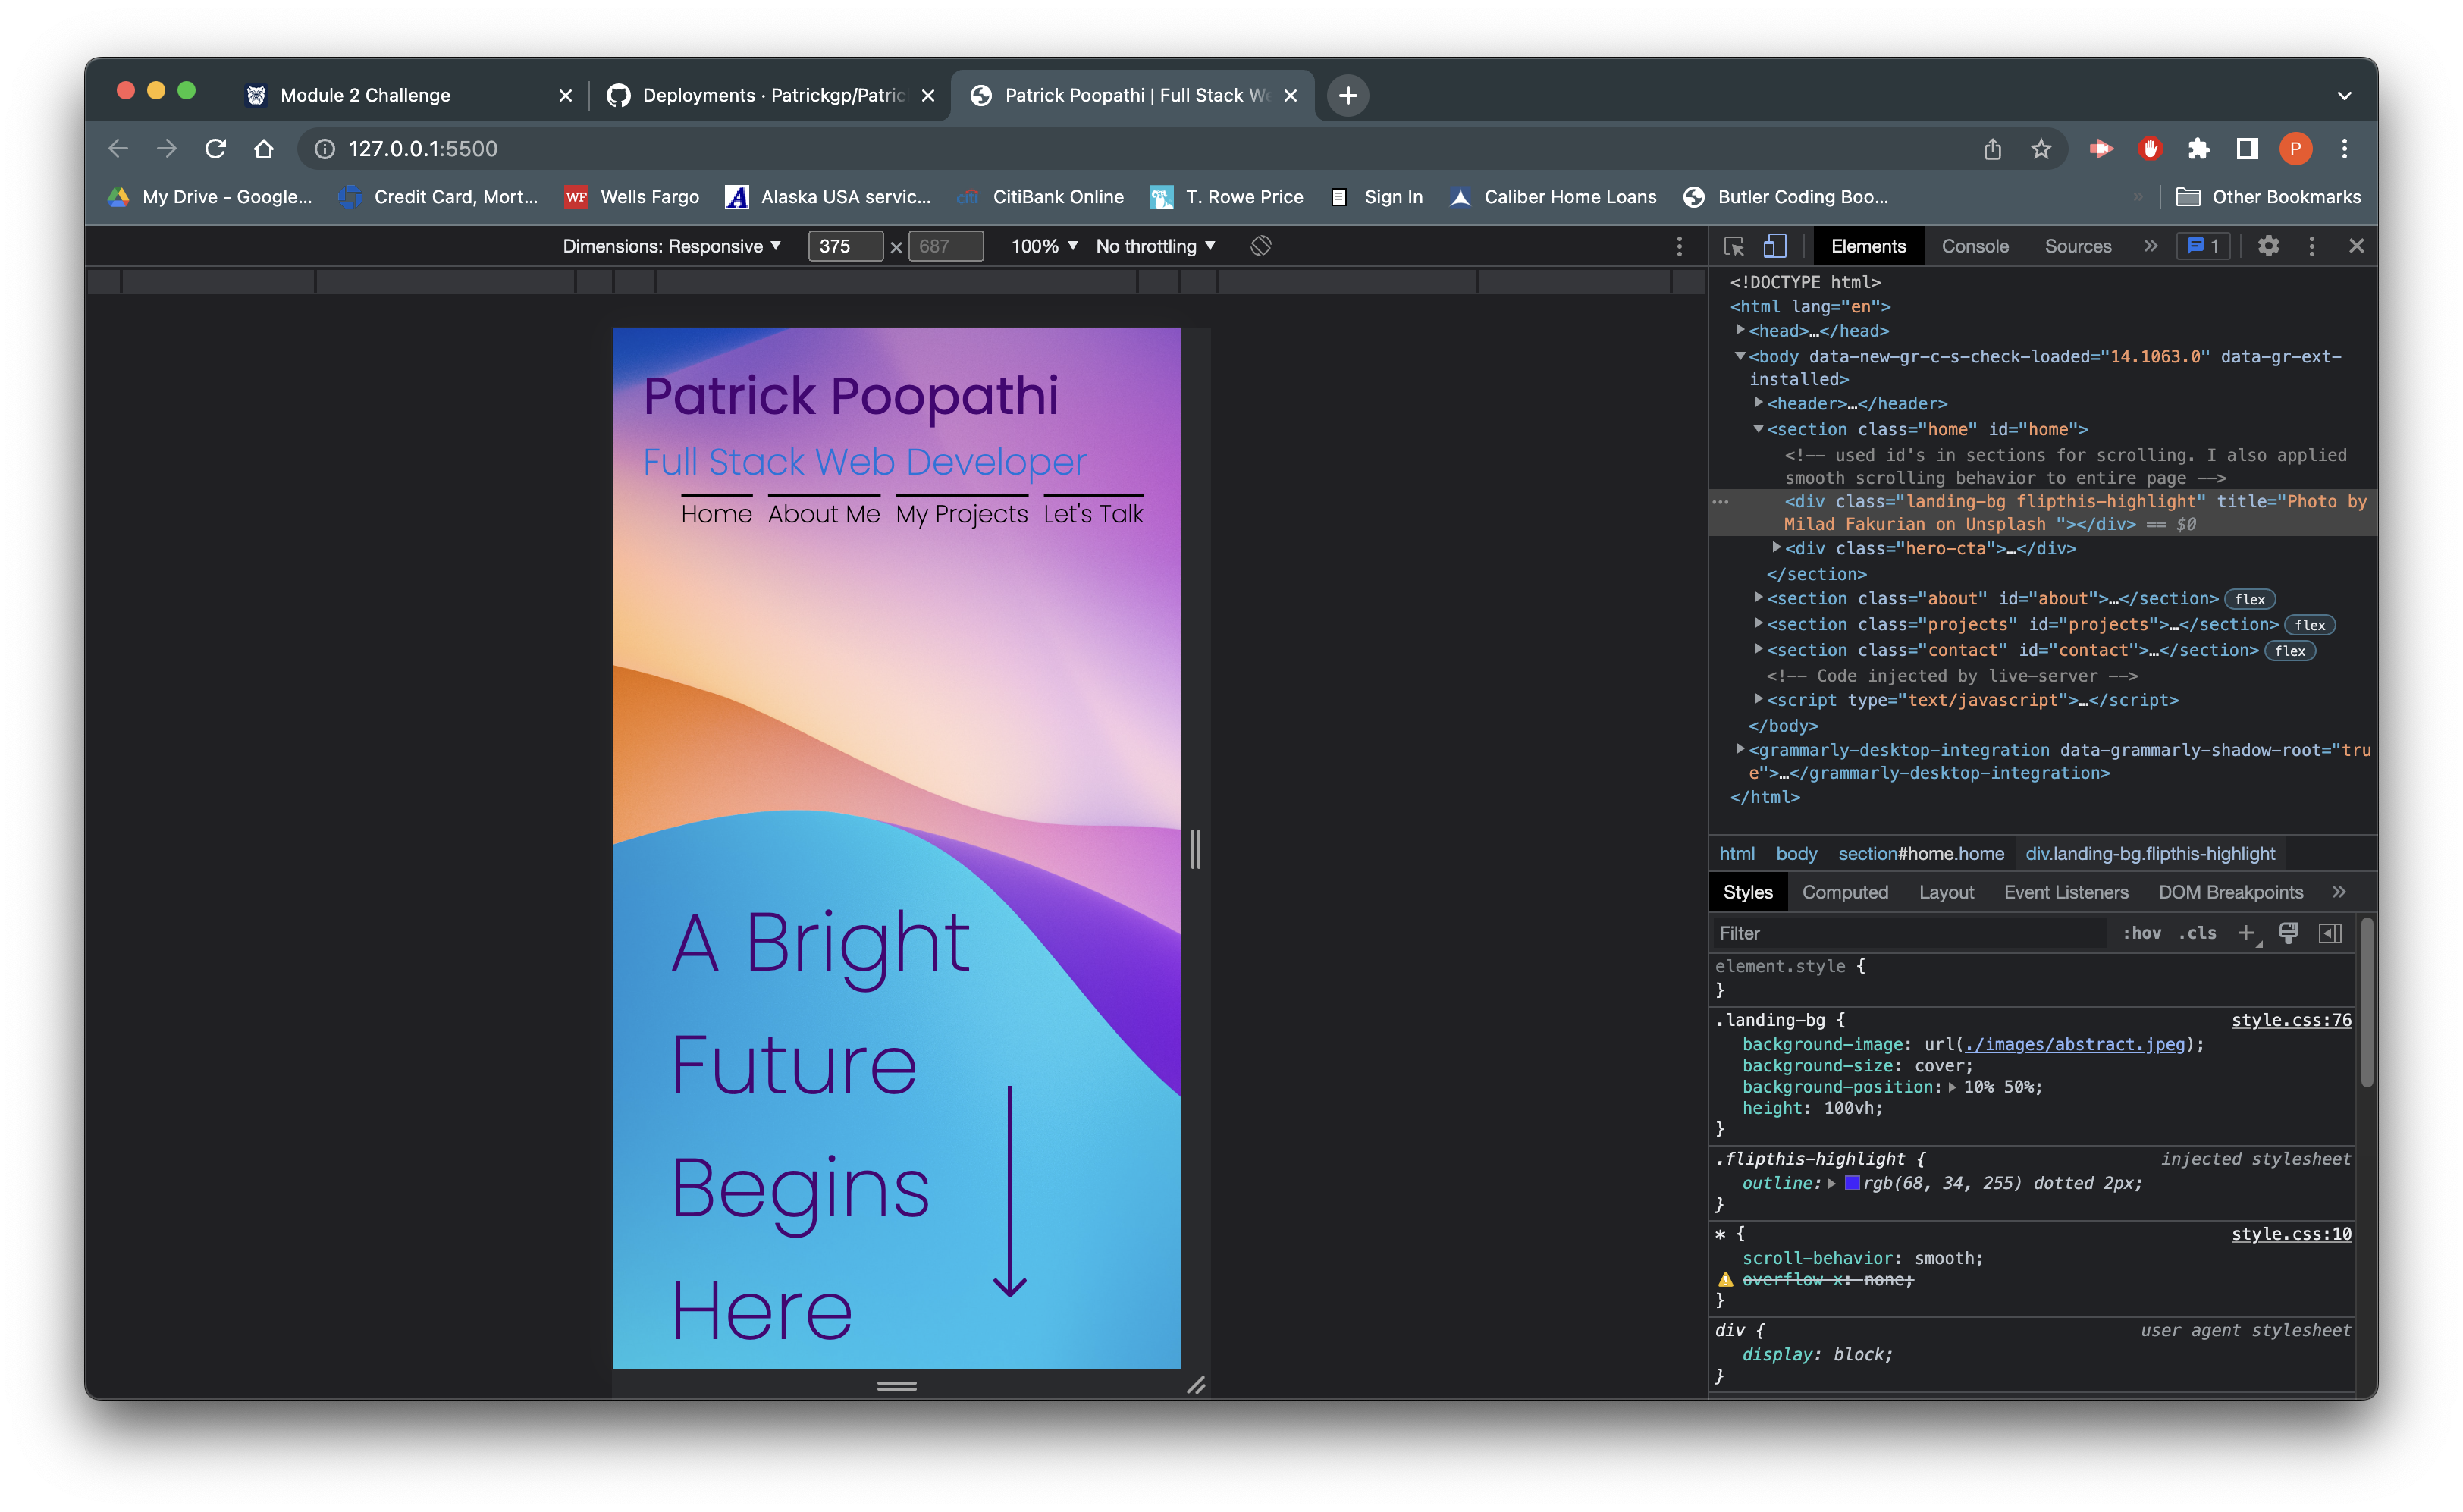2463x1512 pixels.
Task: Switch to the Sources tab
Action: (2077, 246)
